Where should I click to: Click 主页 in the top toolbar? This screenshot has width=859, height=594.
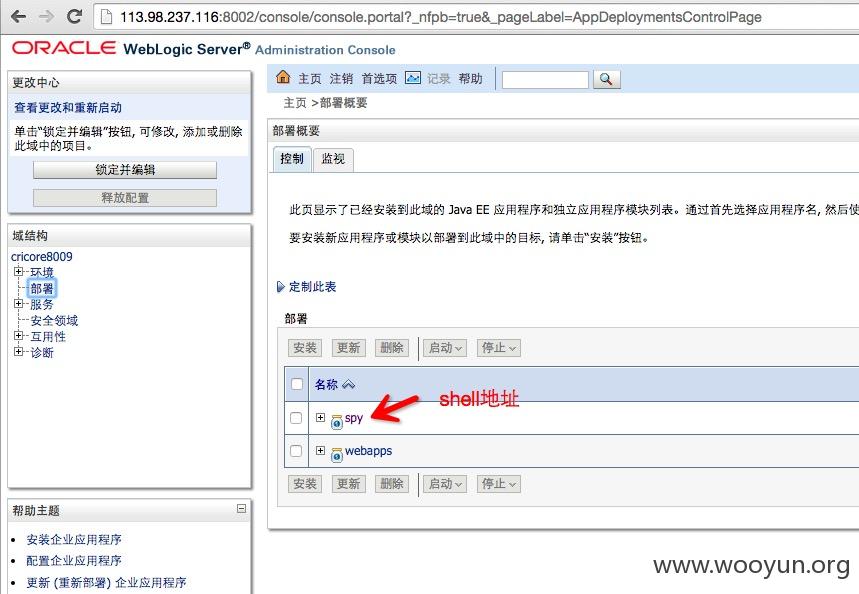[310, 78]
